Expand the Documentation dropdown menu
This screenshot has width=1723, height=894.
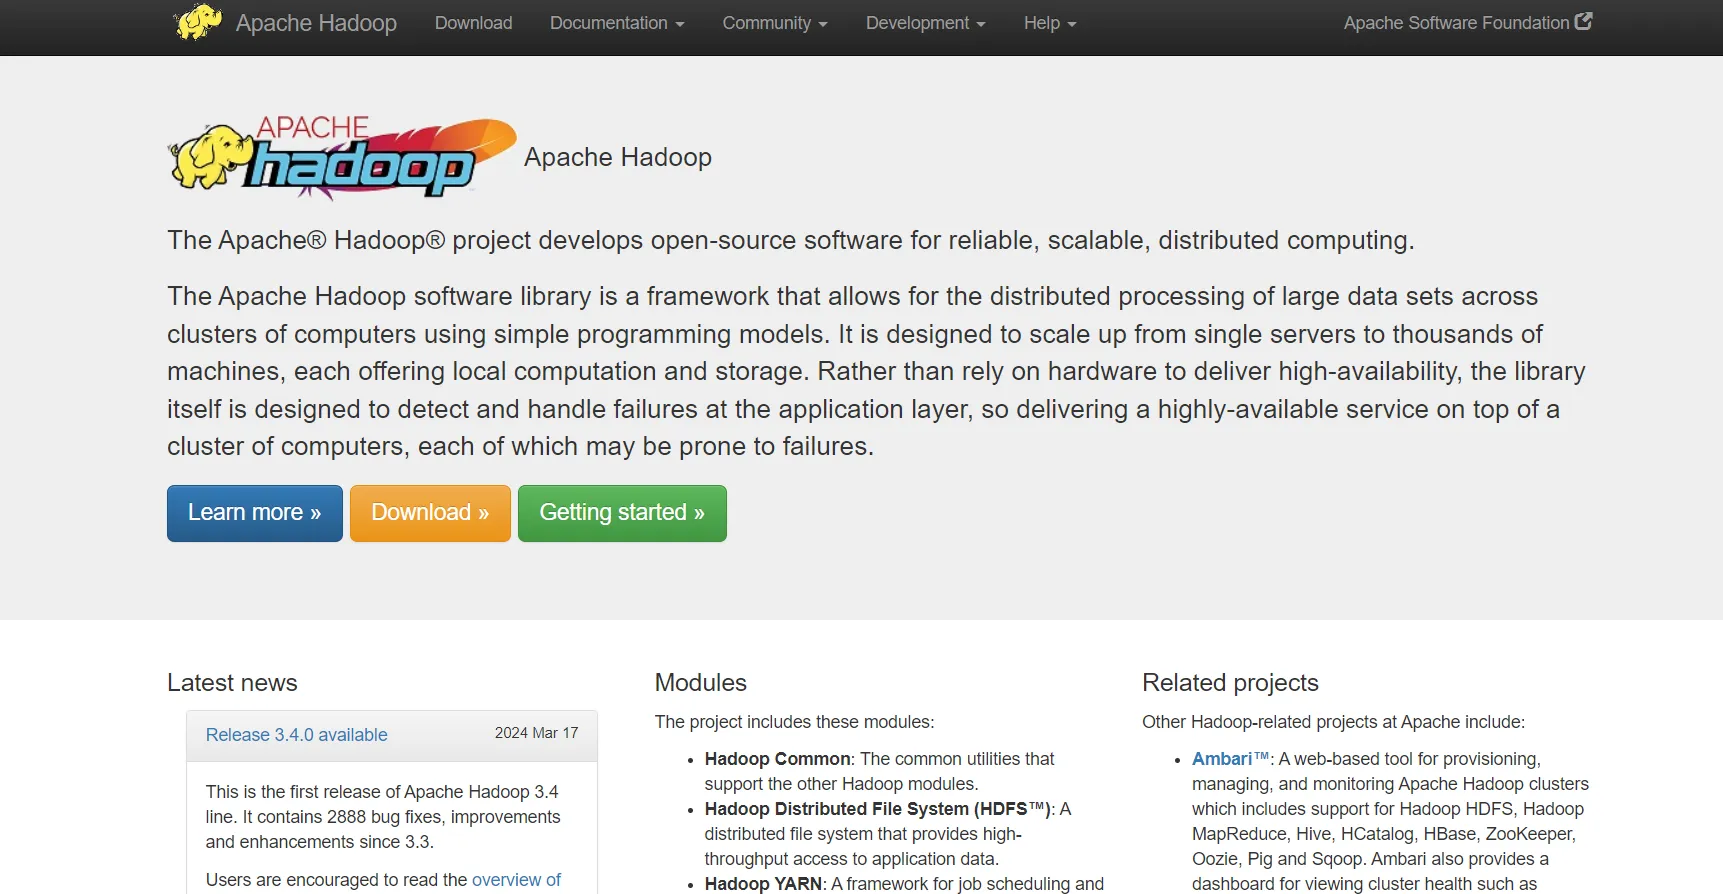click(x=617, y=23)
